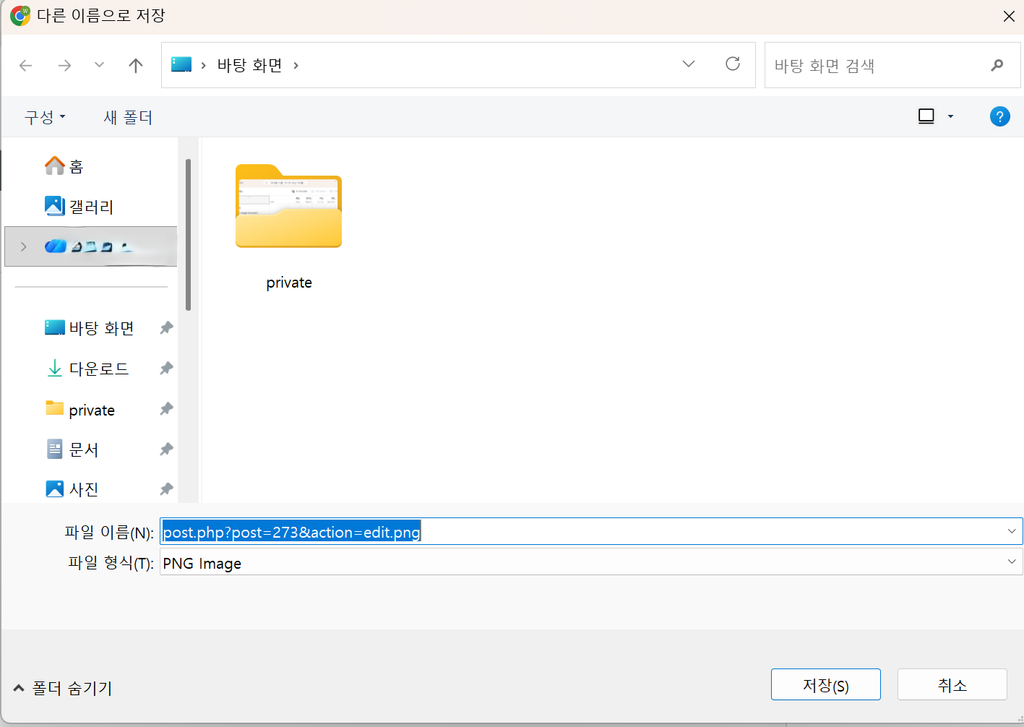Create a new folder with 새 폴더

(128, 118)
